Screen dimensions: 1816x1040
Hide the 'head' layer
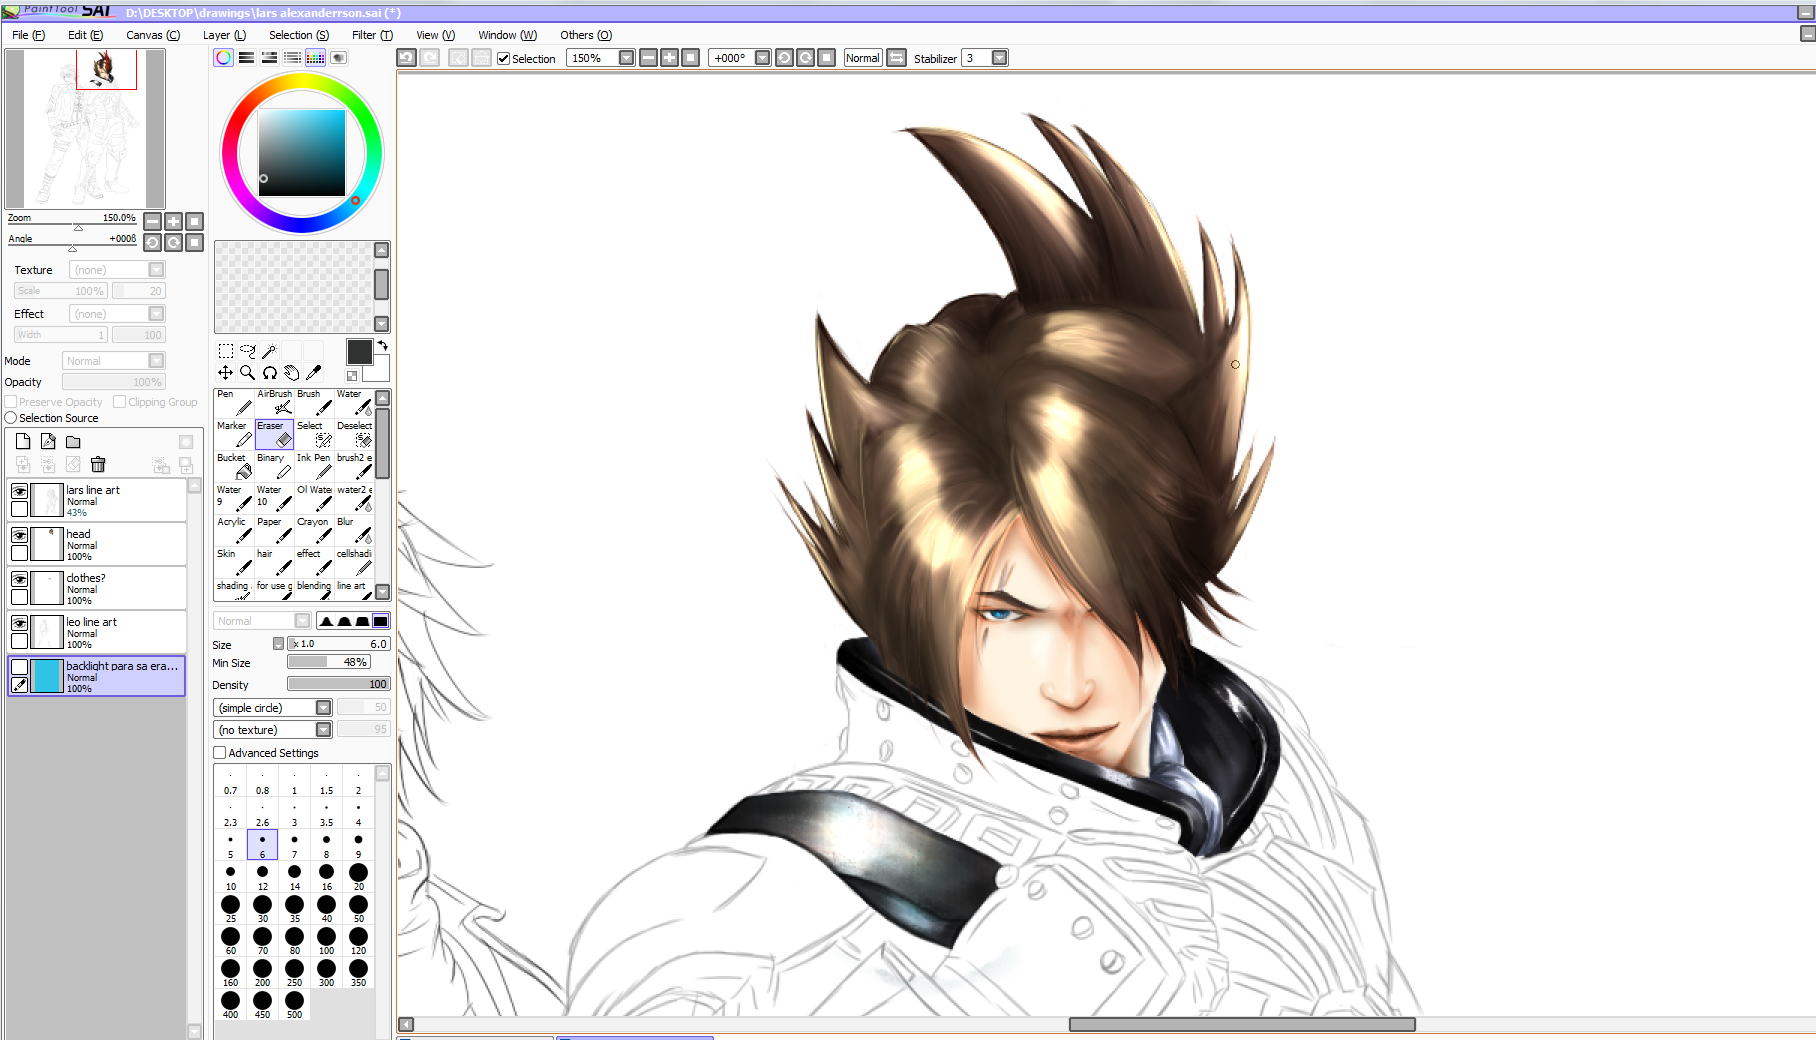tap(19, 535)
